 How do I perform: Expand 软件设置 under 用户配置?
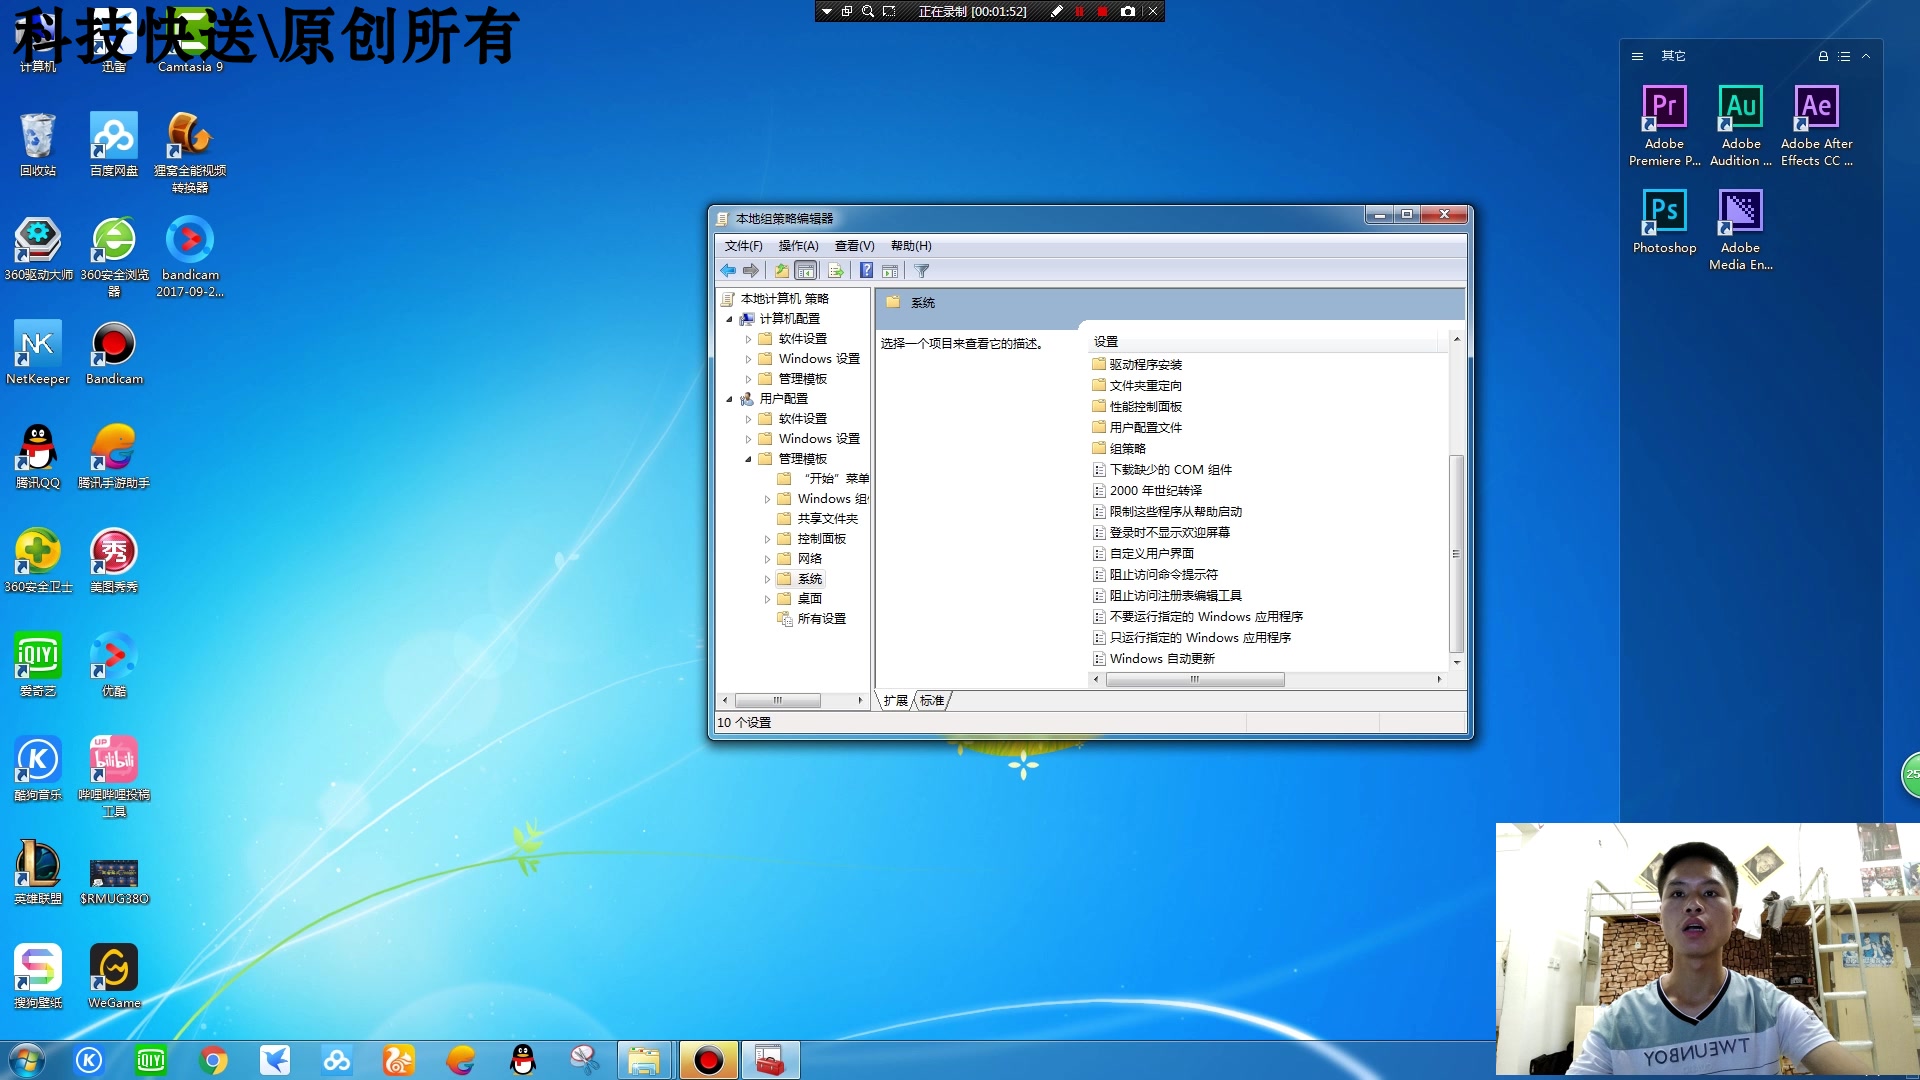[x=748, y=419]
